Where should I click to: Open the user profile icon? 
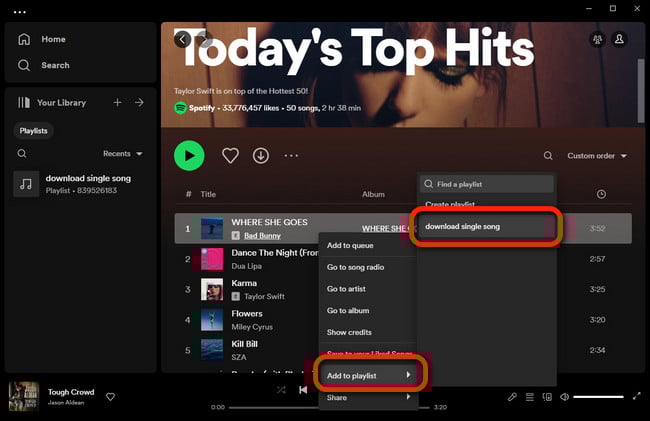pos(619,39)
